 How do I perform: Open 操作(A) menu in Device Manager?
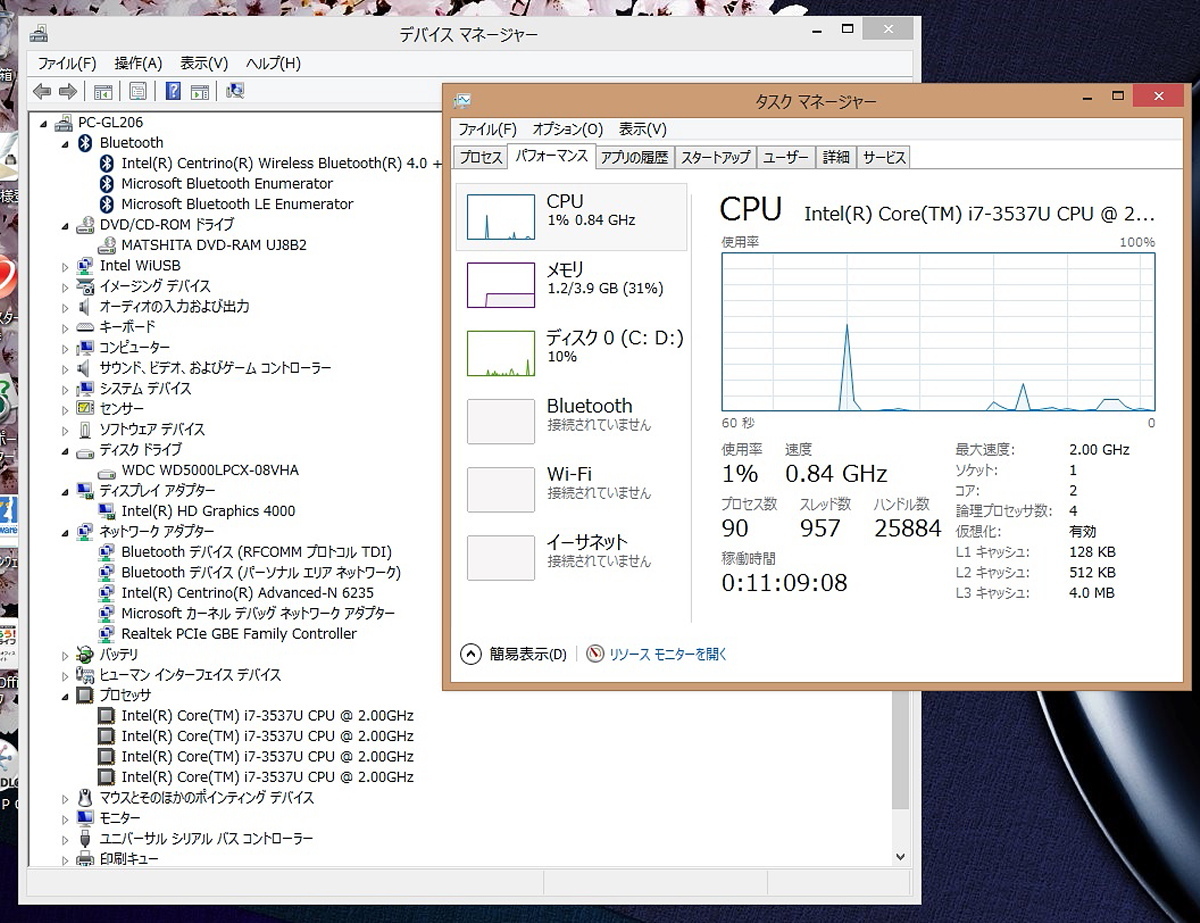[x=138, y=63]
